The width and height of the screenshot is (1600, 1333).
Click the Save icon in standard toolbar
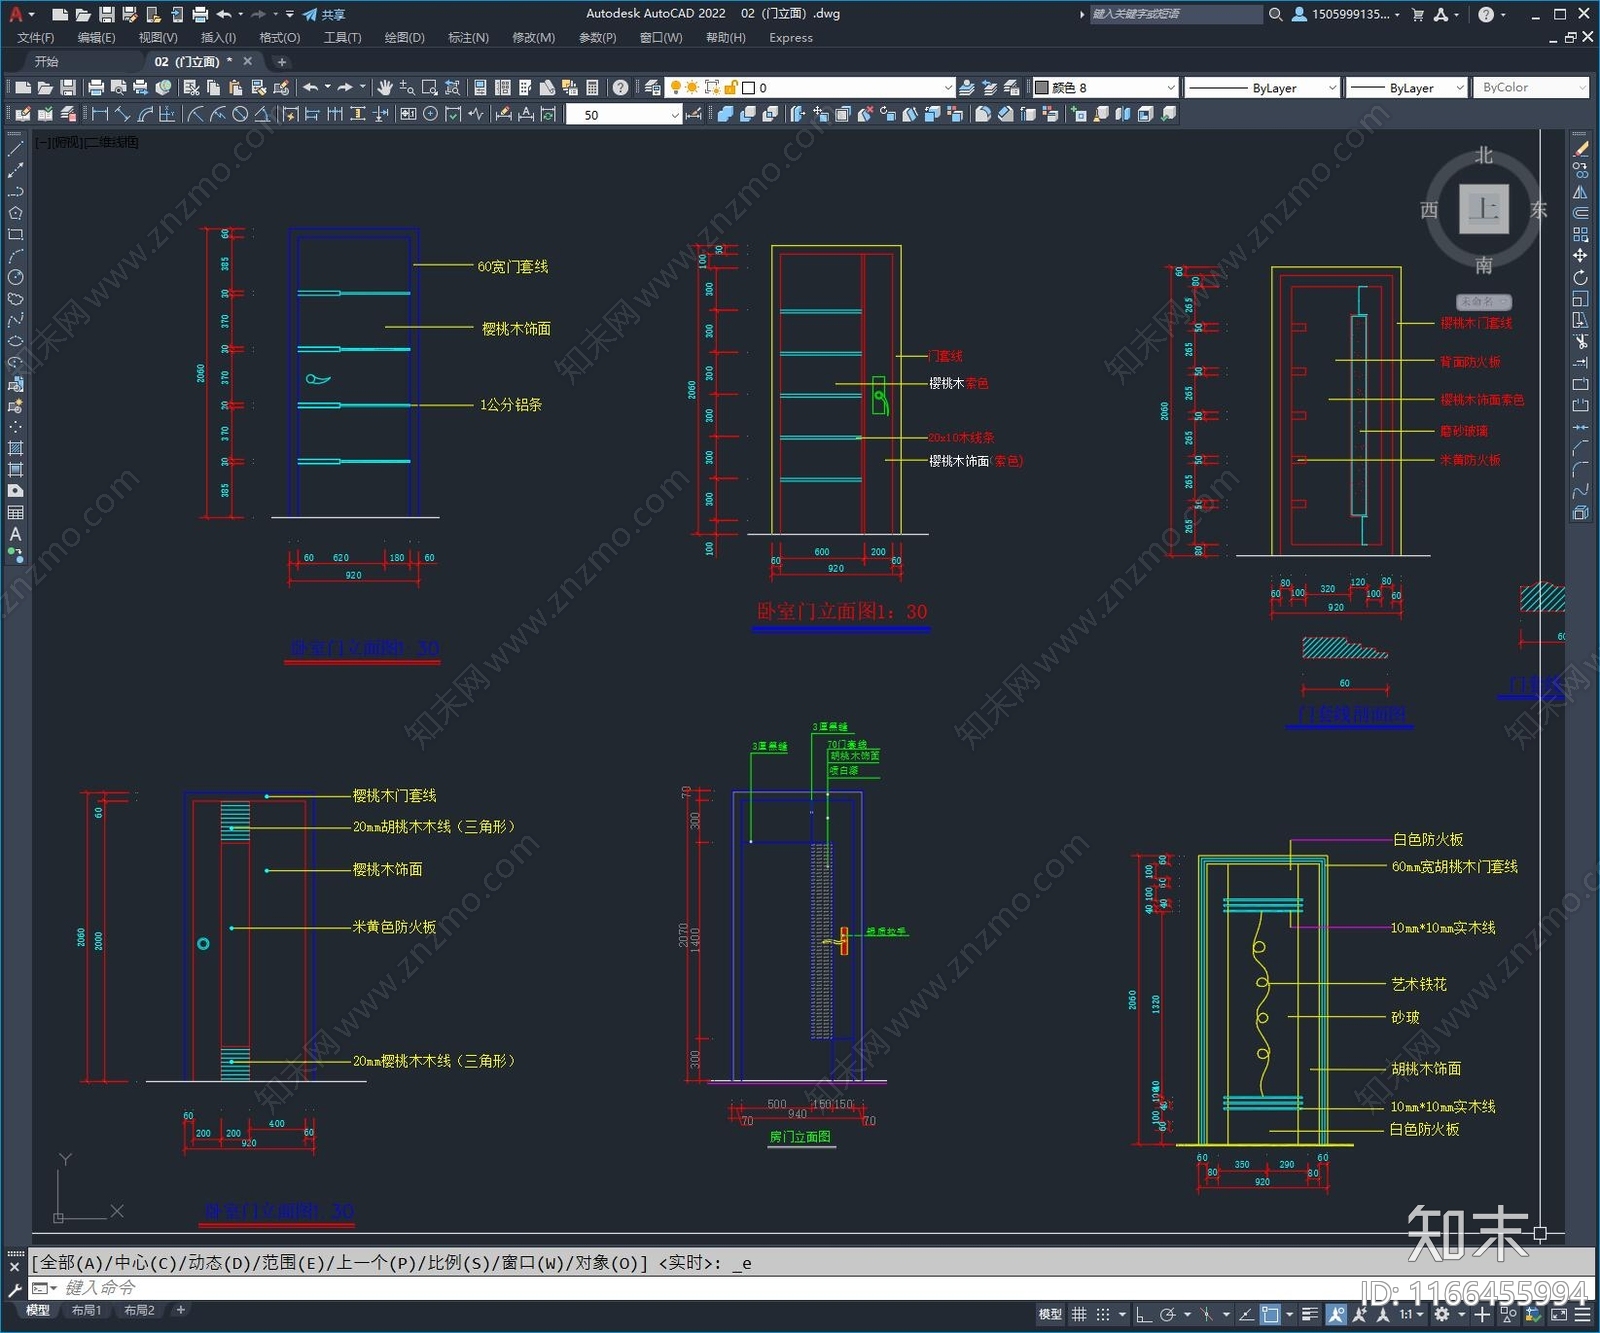tap(67, 88)
